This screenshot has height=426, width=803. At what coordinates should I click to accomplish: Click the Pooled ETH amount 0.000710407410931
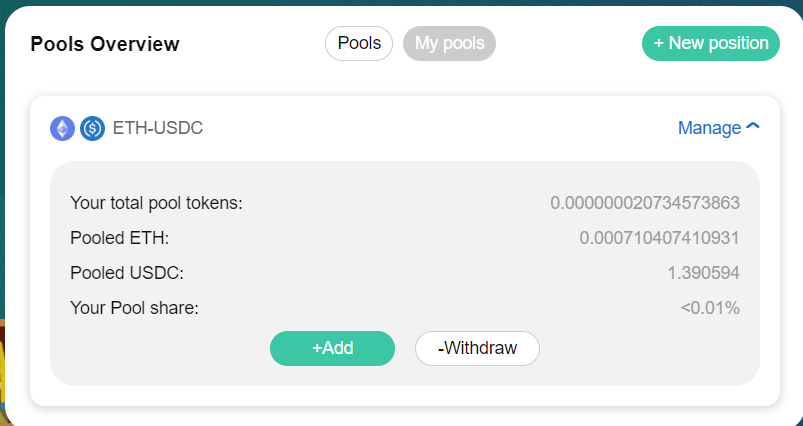(x=660, y=238)
